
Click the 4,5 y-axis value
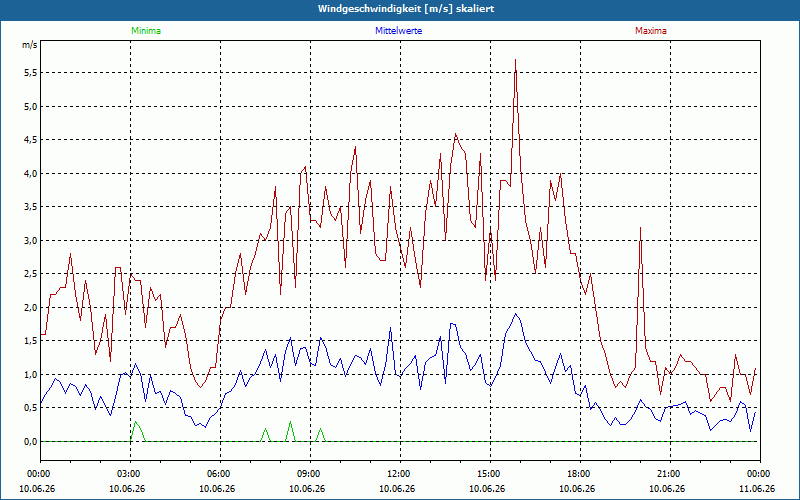coord(31,140)
